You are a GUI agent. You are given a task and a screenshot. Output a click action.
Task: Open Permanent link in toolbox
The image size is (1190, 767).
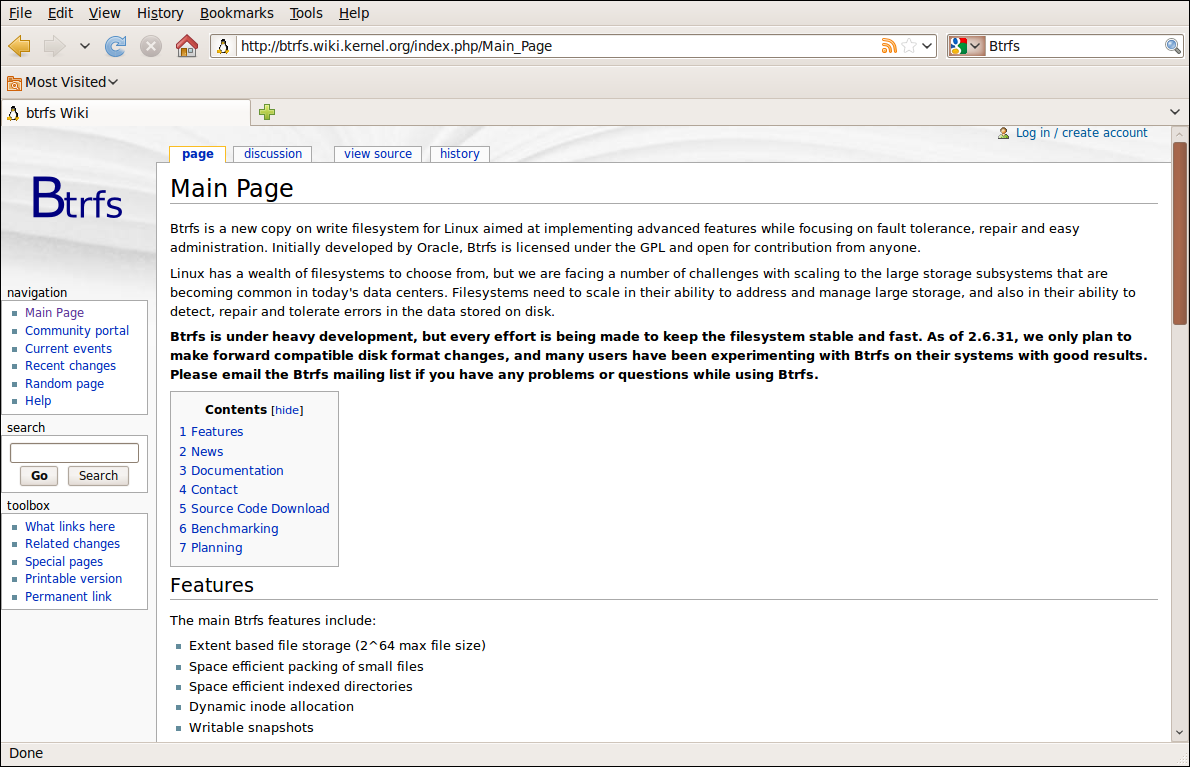tap(68, 597)
